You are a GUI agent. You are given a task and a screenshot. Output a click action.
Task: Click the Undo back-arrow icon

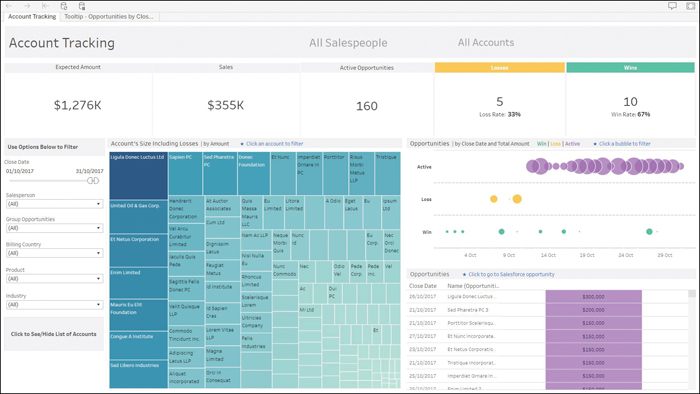pos(9,6)
